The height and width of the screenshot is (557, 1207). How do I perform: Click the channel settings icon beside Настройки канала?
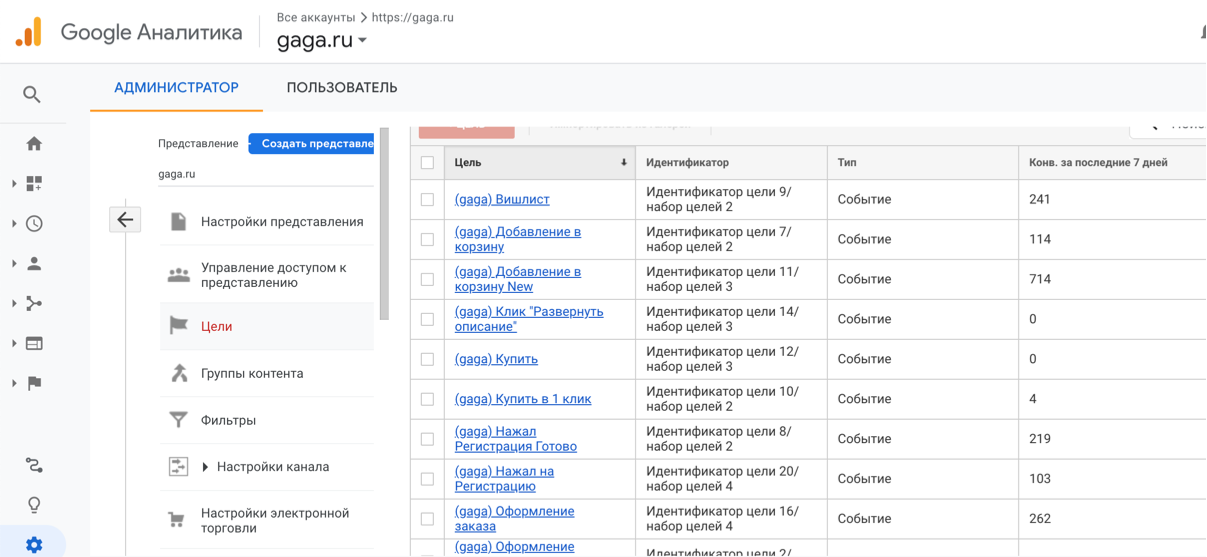[178, 467]
